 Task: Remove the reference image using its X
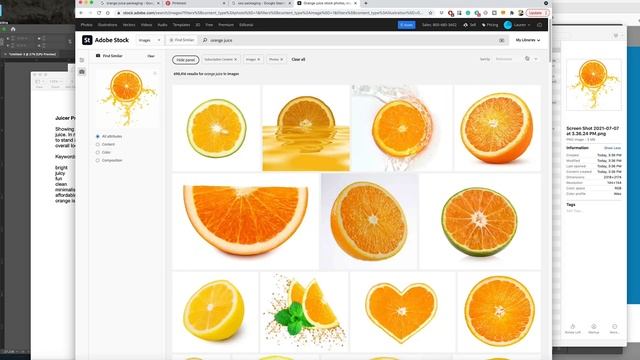155,73
